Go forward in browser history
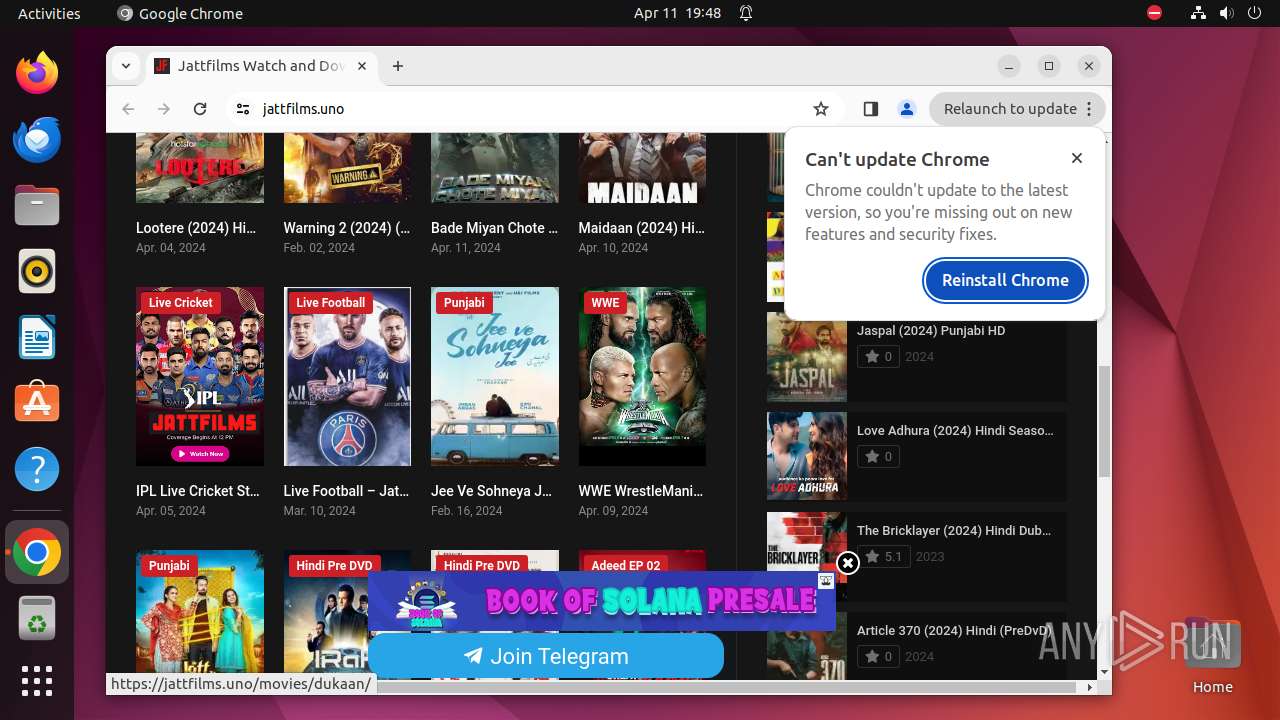Image resolution: width=1280 pixels, height=720 pixels. [x=164, y=109]
